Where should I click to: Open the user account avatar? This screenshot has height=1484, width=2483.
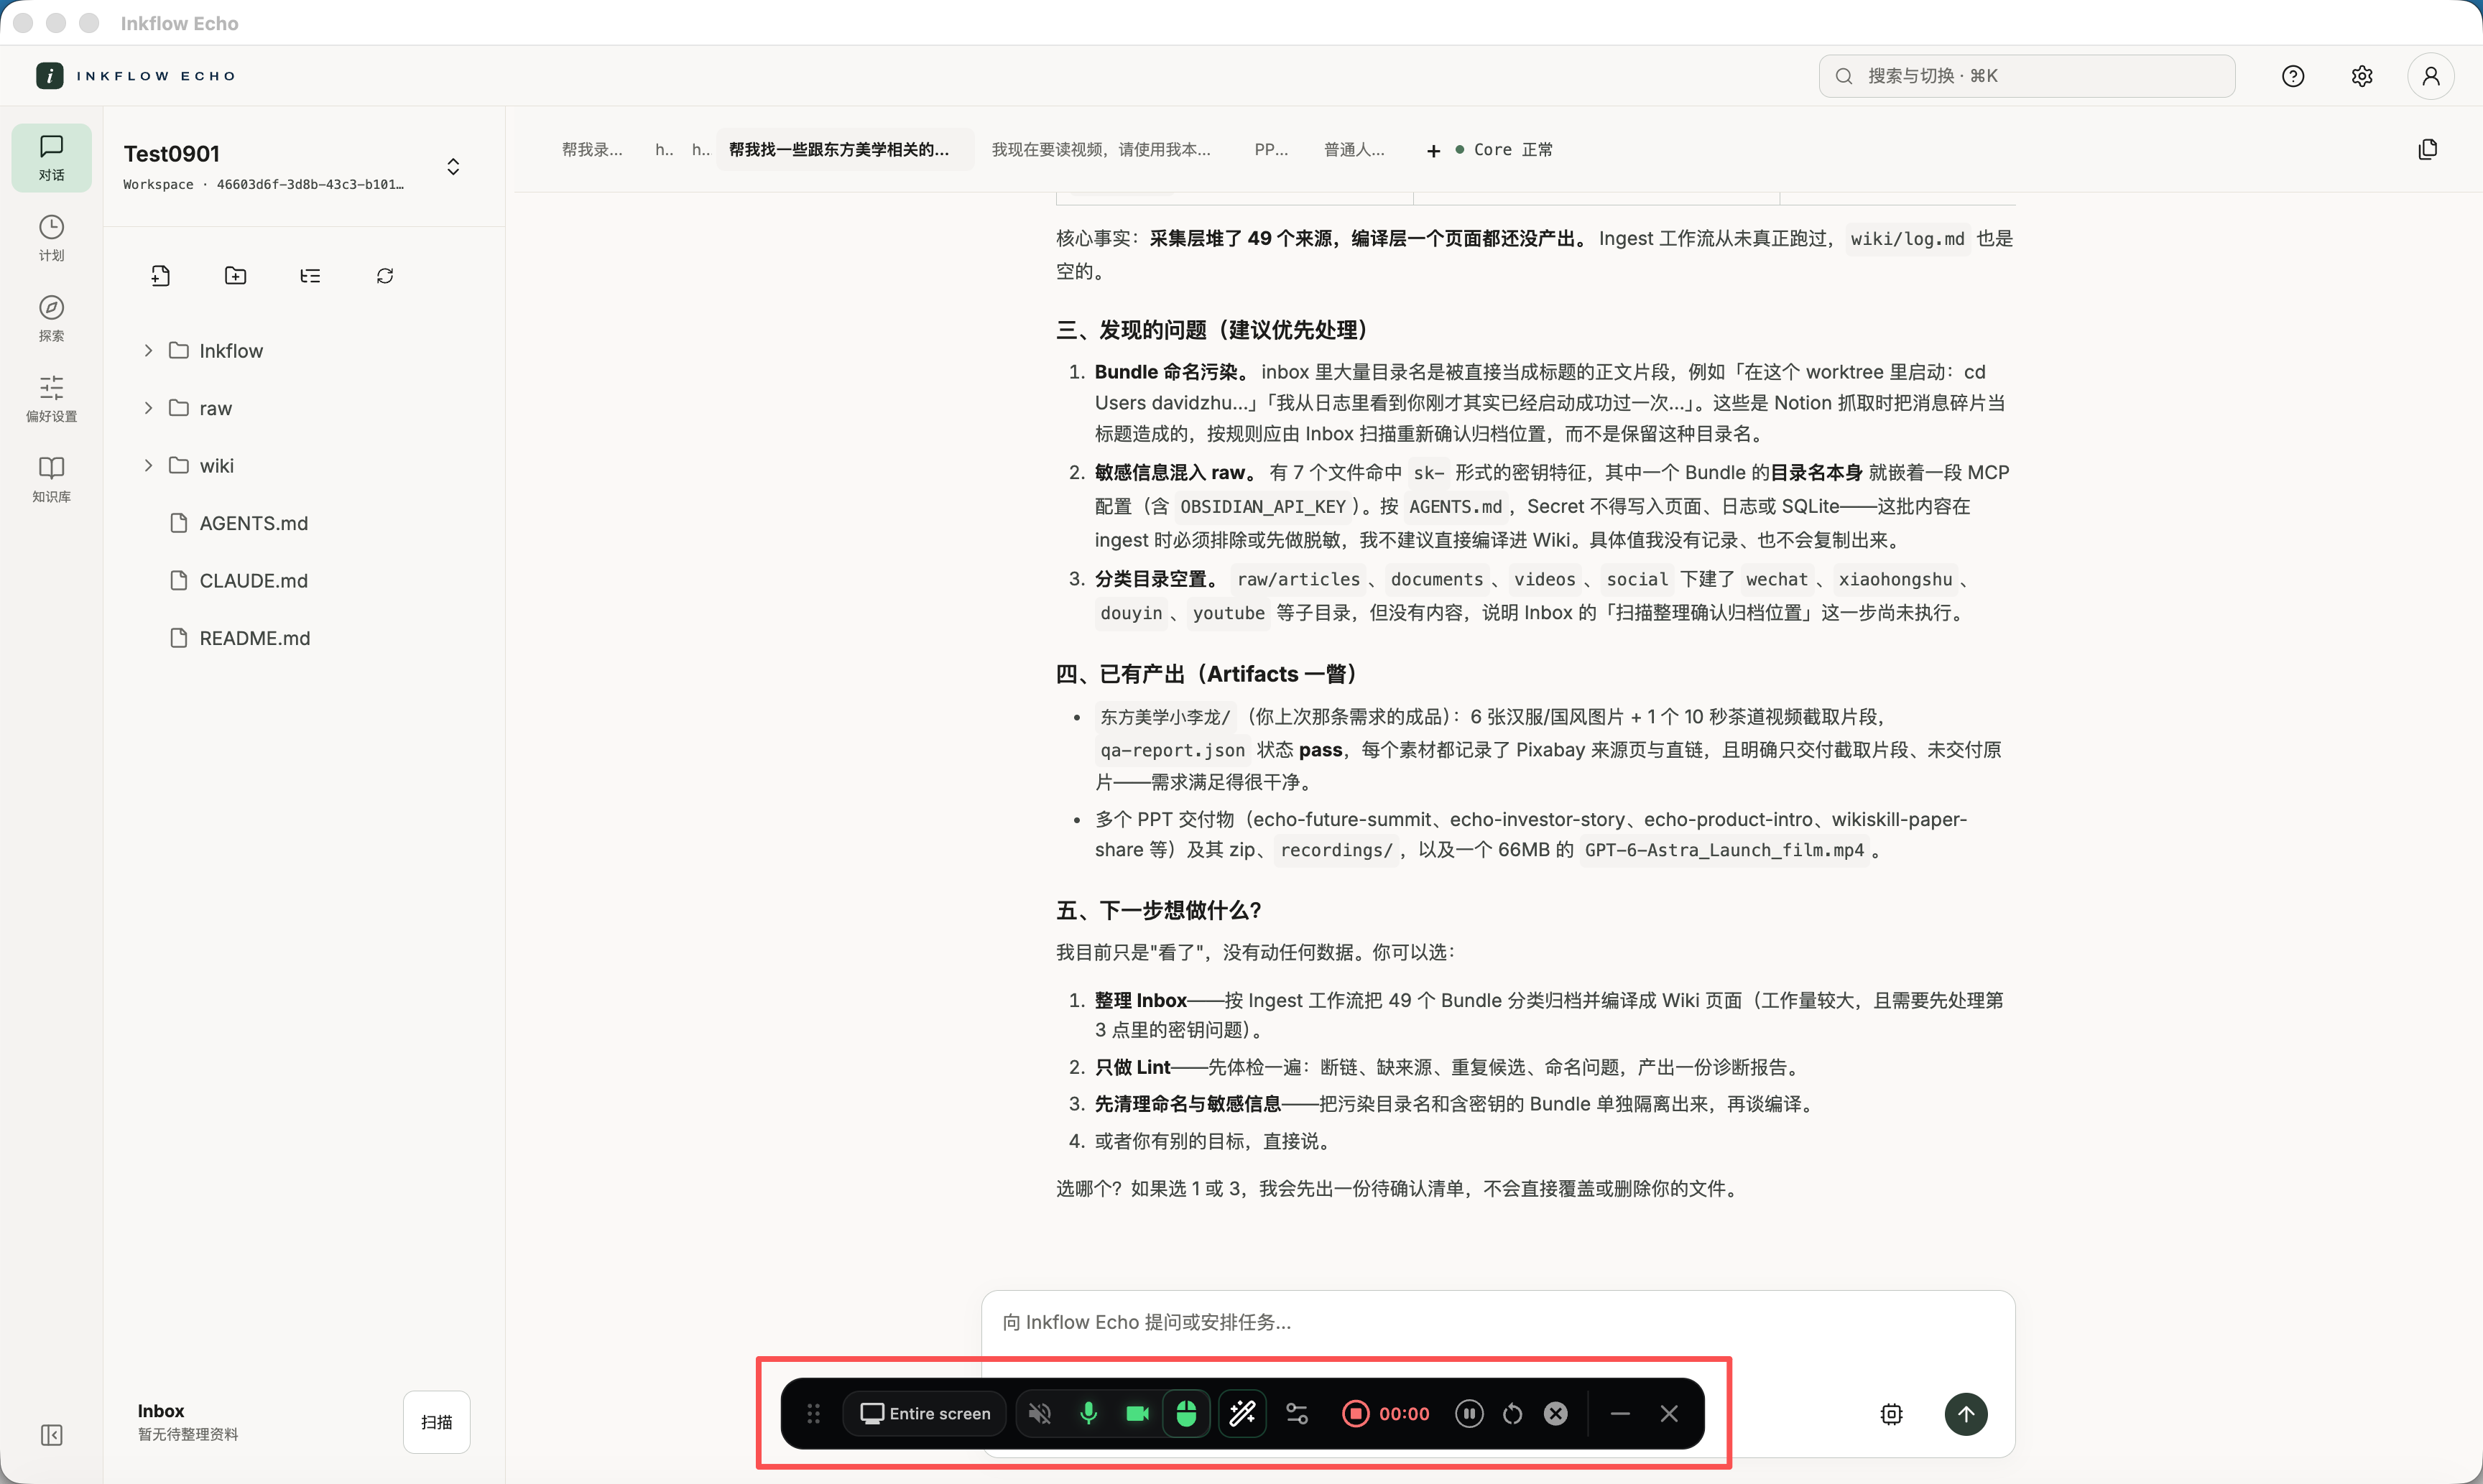coord(2431,76)
